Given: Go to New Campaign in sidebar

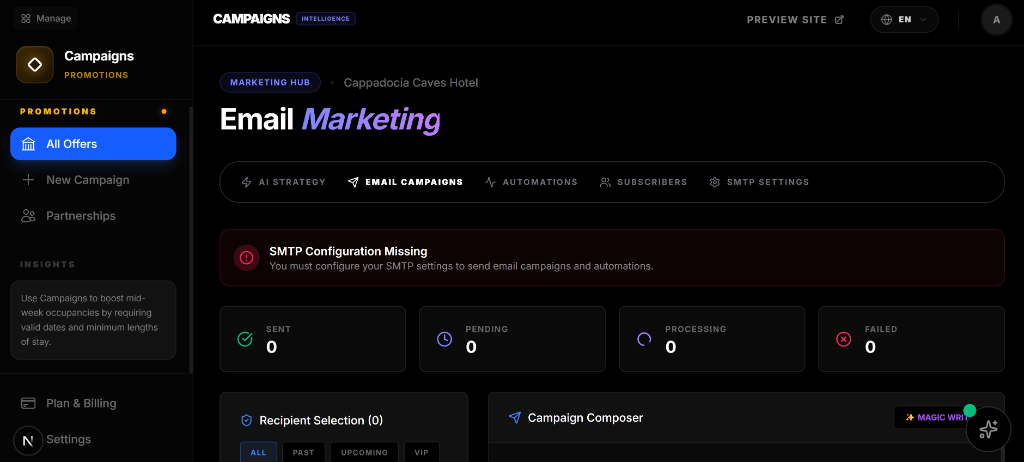Looking at the screenshot, I should click(x=87, y=180).
